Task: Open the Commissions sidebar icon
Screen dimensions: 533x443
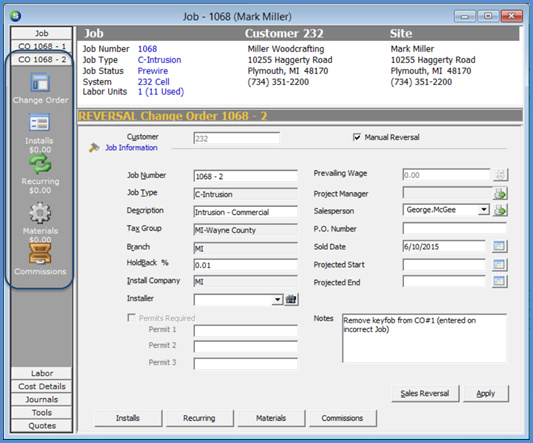Action: coord(40,254)
